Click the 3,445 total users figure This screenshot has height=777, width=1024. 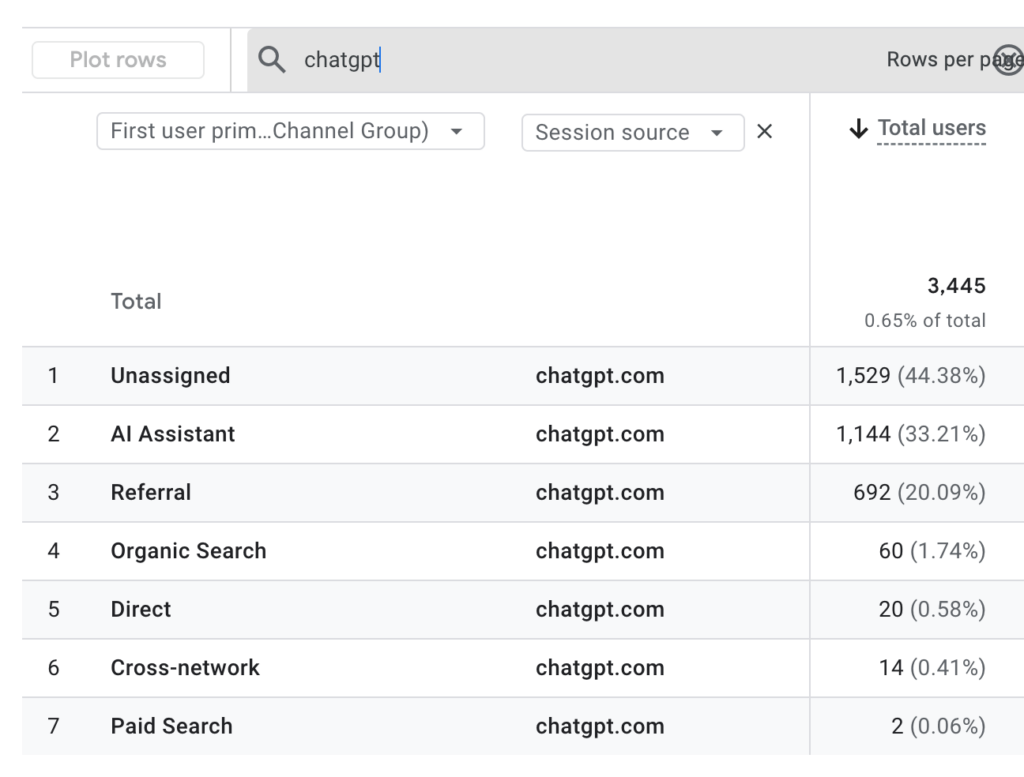[956, 285]
